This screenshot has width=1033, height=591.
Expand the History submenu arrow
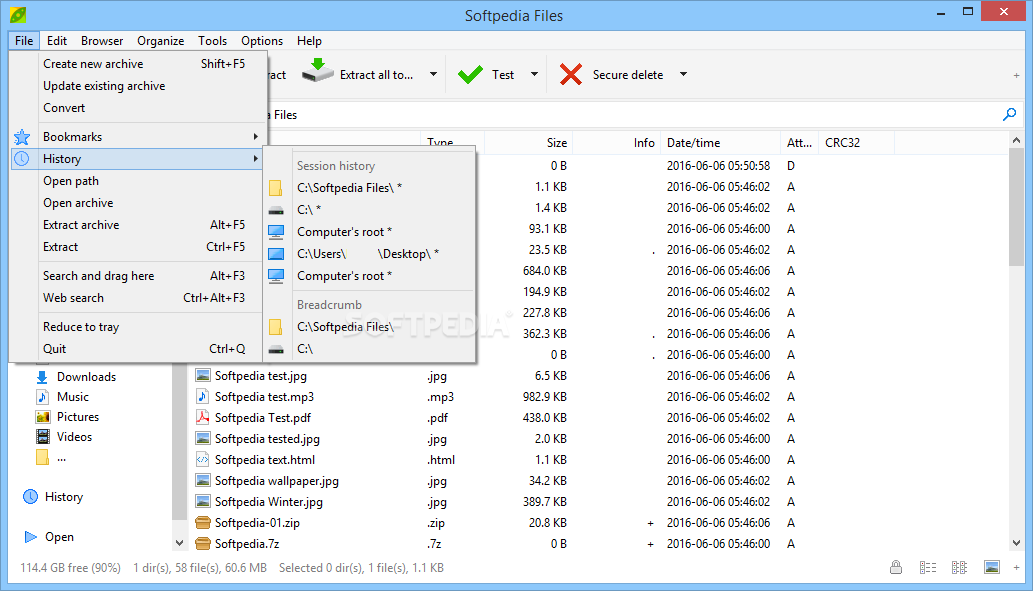point(256,159)
